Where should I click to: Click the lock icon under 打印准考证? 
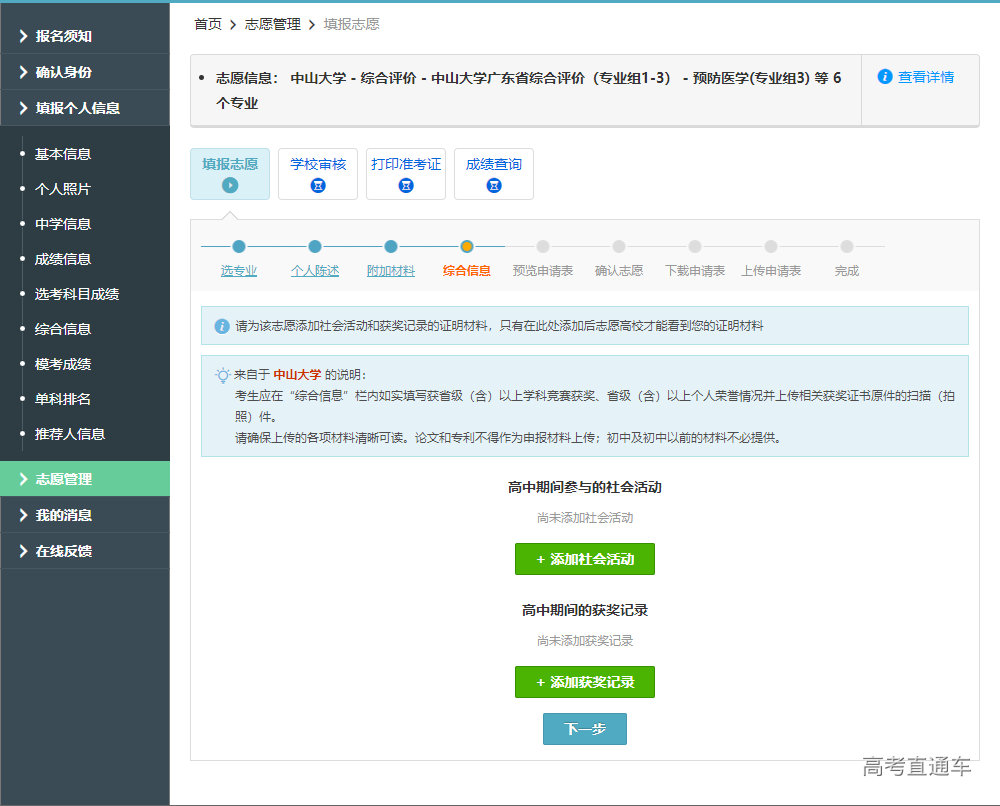(x=405, y=184)
